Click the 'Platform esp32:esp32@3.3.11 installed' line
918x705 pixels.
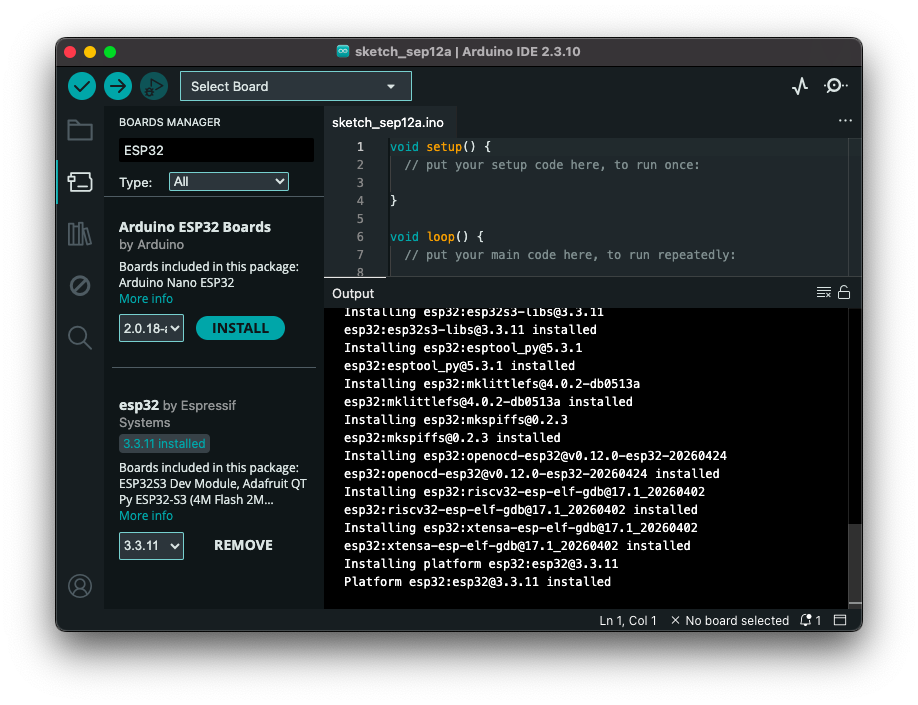tap(477, 581)
